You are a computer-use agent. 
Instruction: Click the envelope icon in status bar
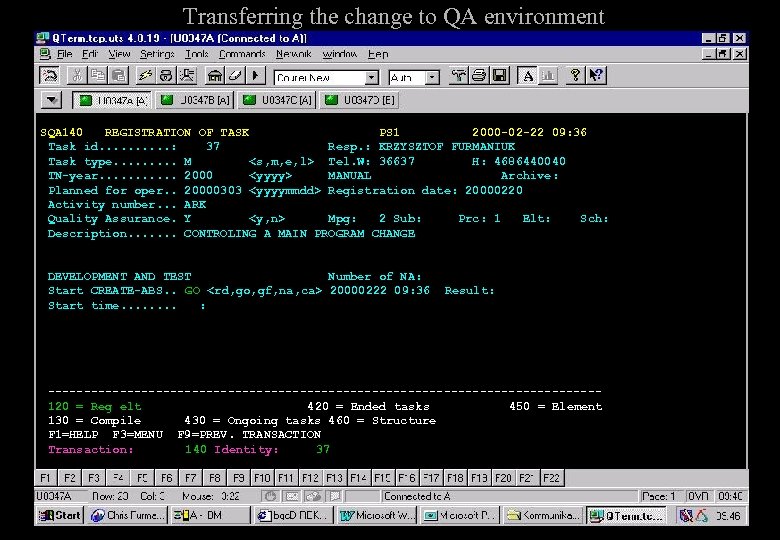point(292,496)
